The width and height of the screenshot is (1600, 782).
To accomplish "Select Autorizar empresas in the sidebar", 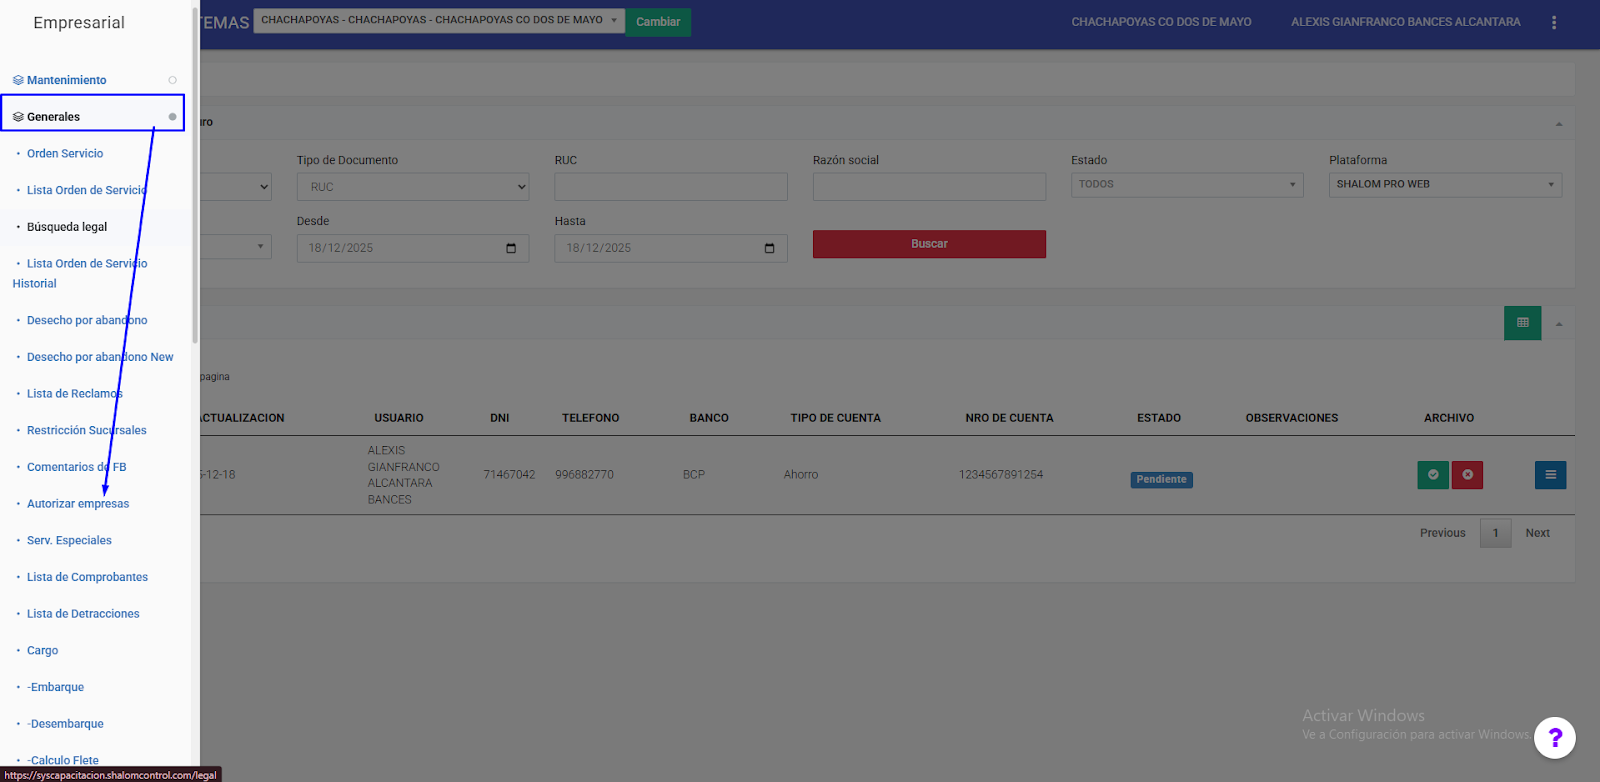I will tap(78, 504).
